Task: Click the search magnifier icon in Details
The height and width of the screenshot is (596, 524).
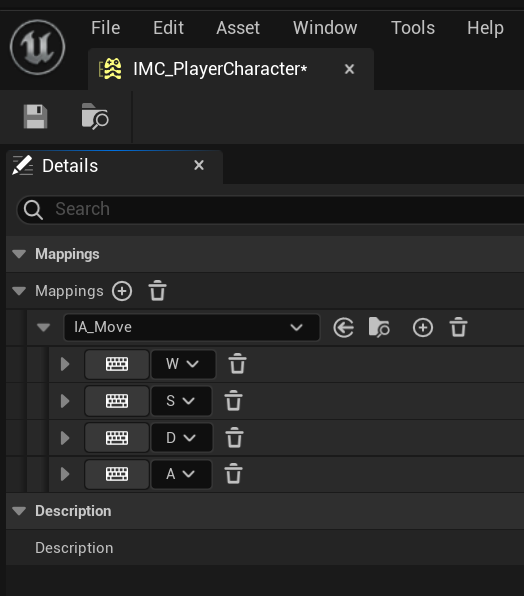Action: pos(33,209)
